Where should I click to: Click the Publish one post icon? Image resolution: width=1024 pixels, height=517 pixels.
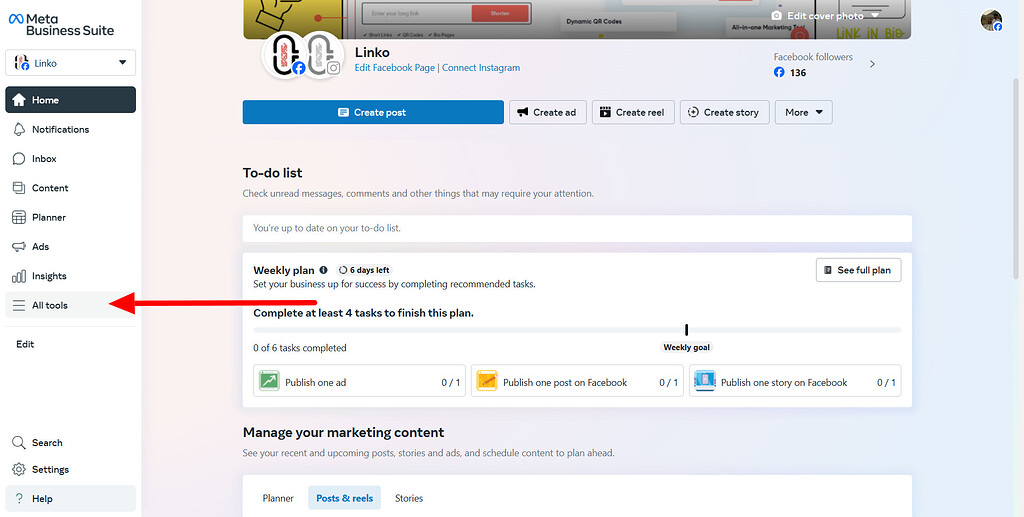tap(487, 381)
